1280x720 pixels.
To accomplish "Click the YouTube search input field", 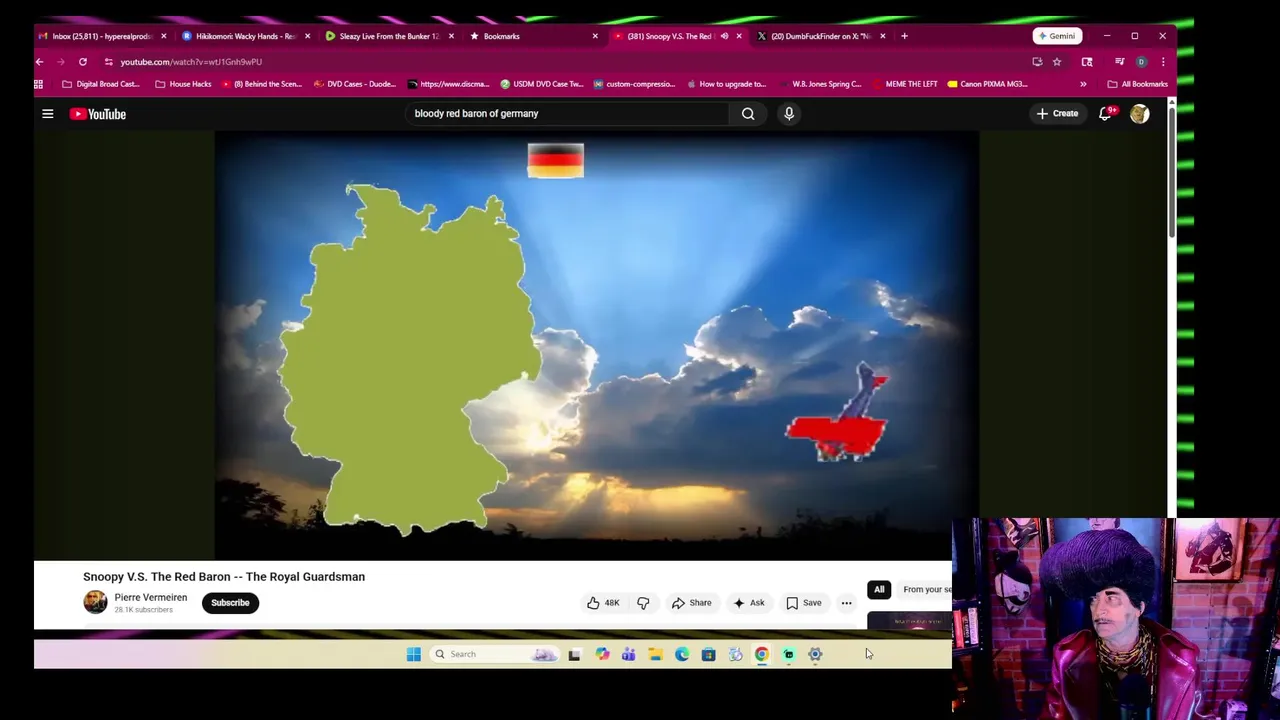I will pos(567,114).
